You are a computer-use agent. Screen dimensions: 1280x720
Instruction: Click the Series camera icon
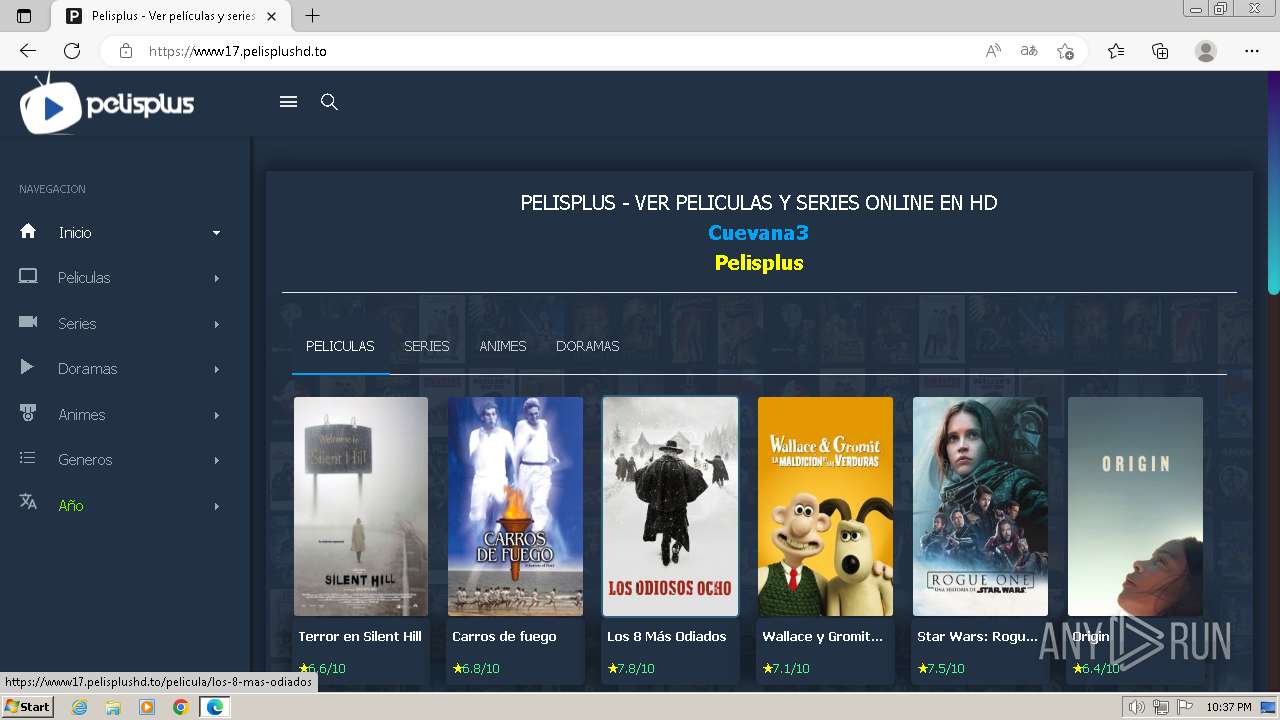click(28, 322)
